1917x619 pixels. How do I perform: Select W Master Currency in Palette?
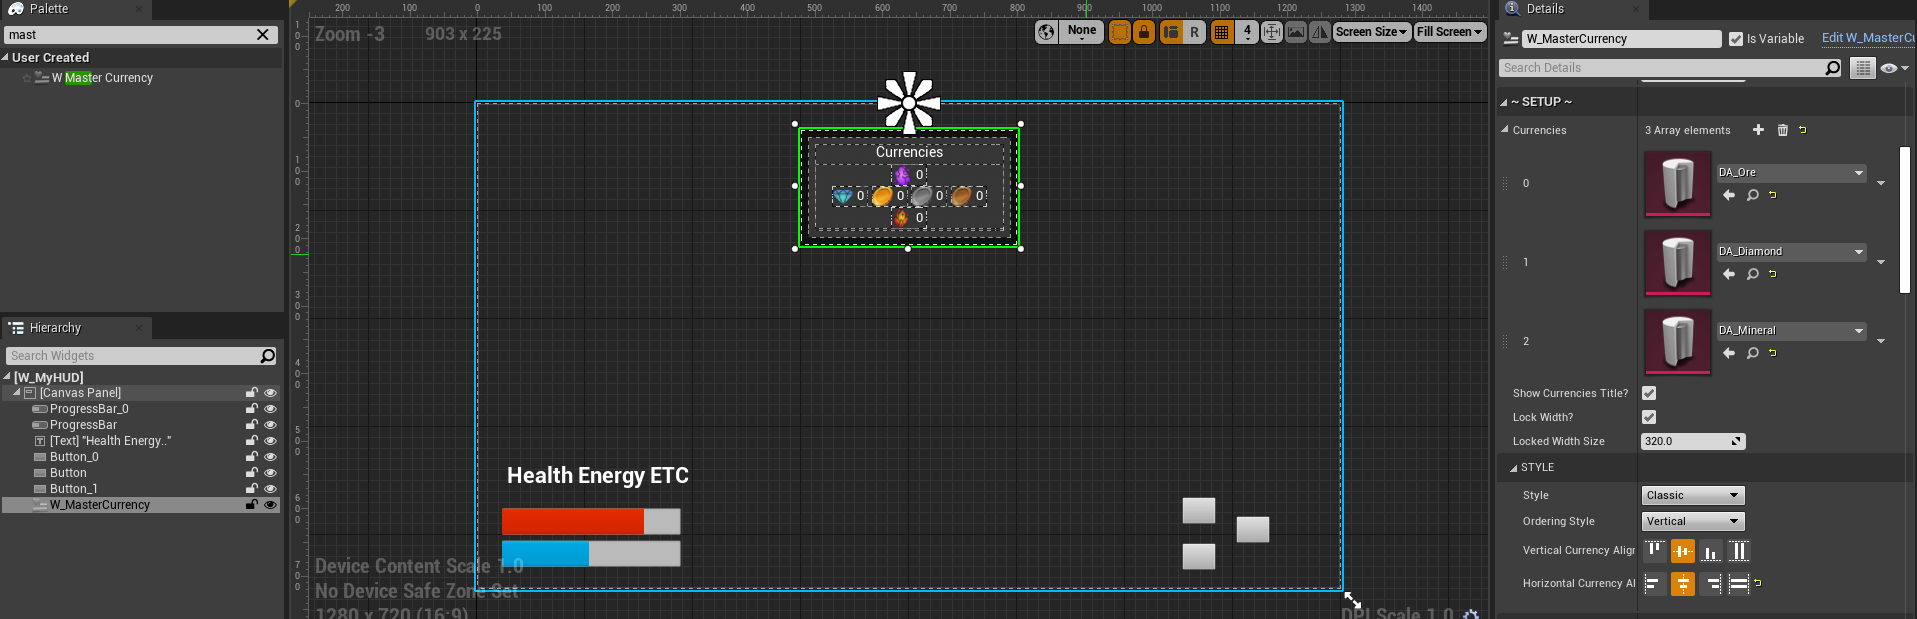[102, 78]
